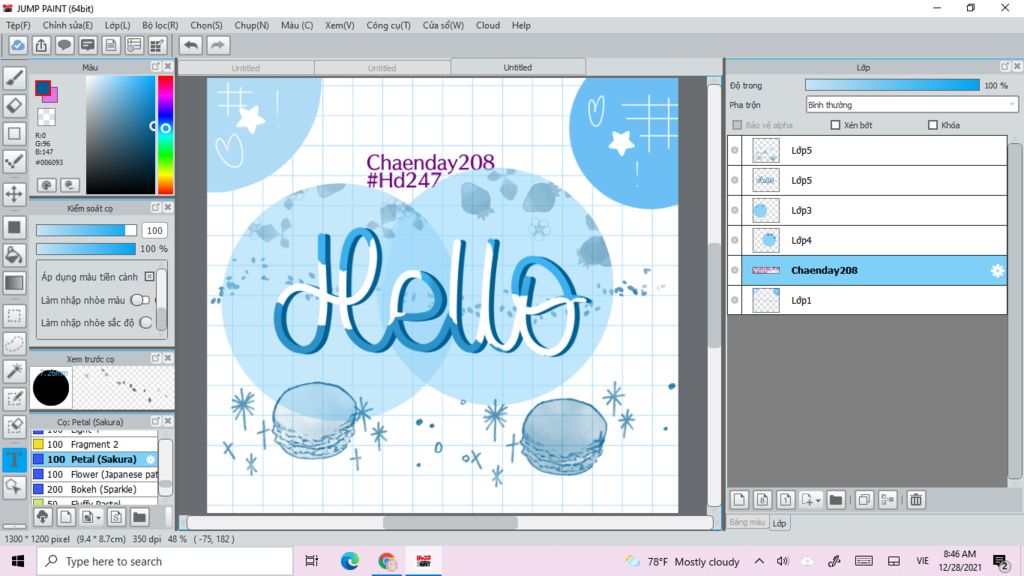Select the Select Pen tool

point(14,398)
